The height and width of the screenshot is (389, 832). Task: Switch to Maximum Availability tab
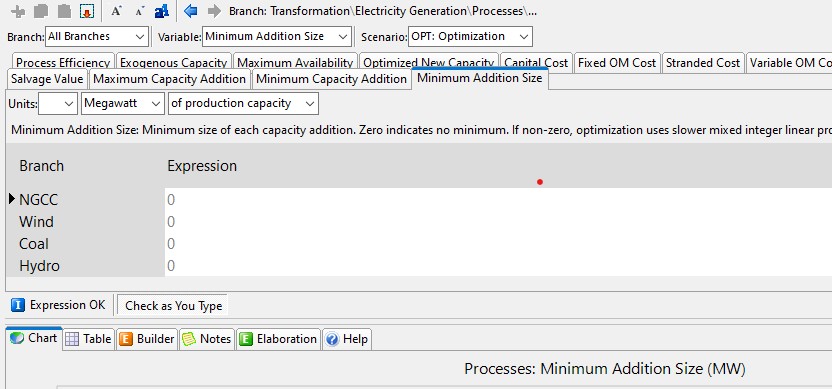tap(296, 63)
